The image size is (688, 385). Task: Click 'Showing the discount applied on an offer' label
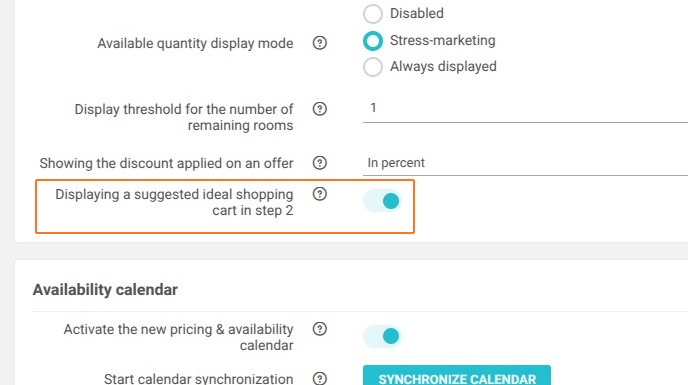(x=166, y=163)
